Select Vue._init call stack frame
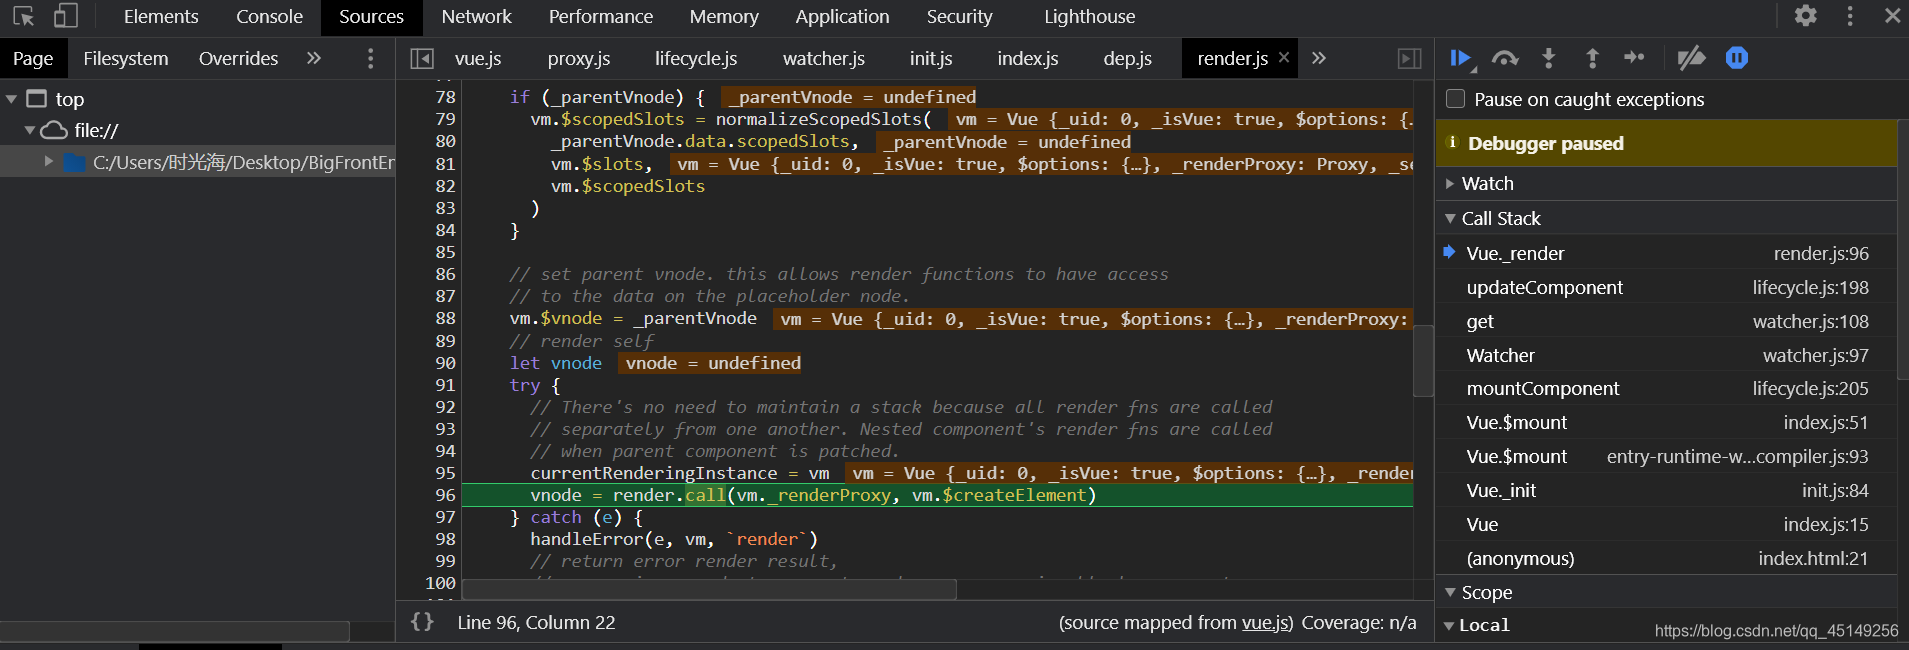1909x650 pixels. pyautogui.click(x=1666, y=490)
